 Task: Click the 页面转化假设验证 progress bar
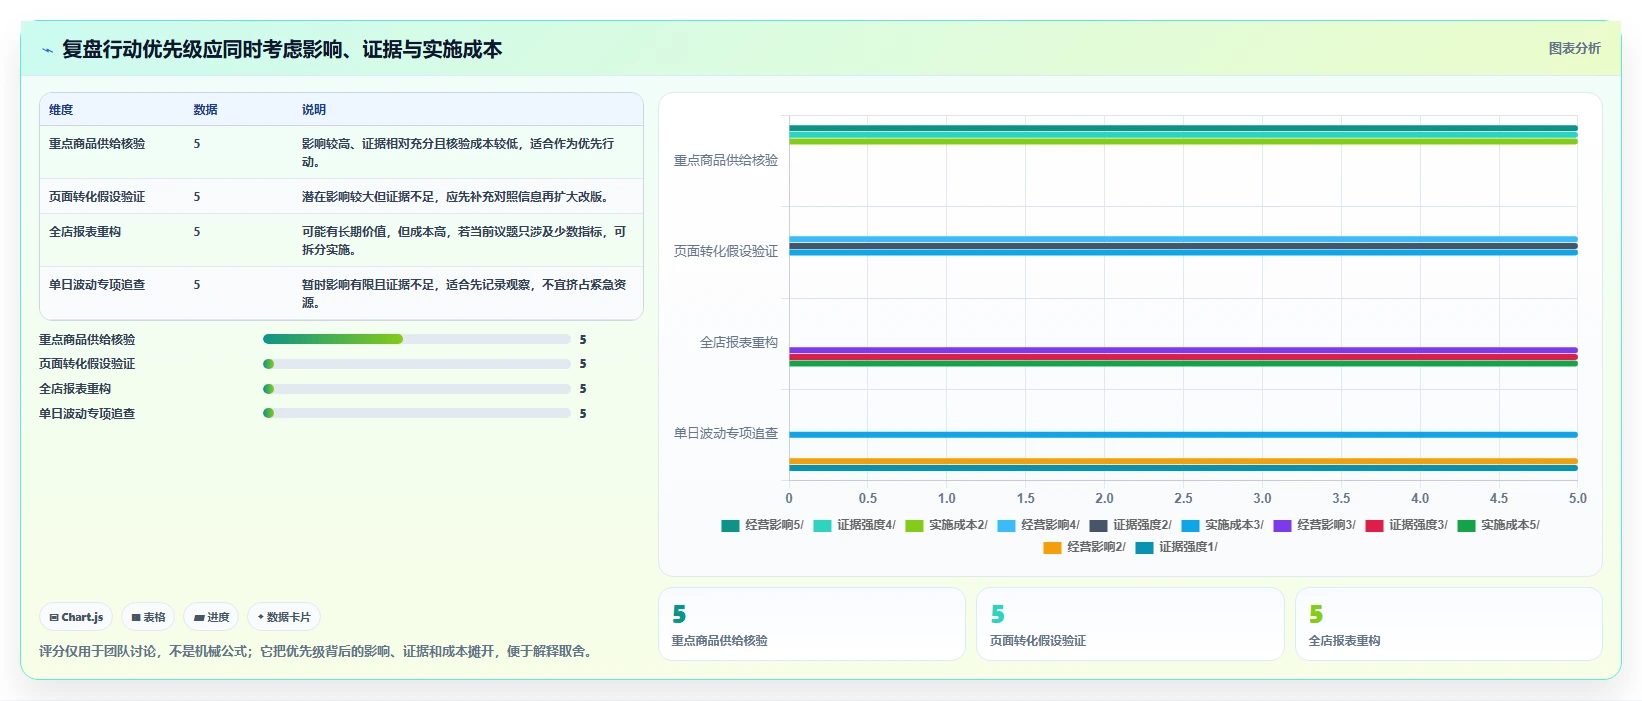click(416, 364)
